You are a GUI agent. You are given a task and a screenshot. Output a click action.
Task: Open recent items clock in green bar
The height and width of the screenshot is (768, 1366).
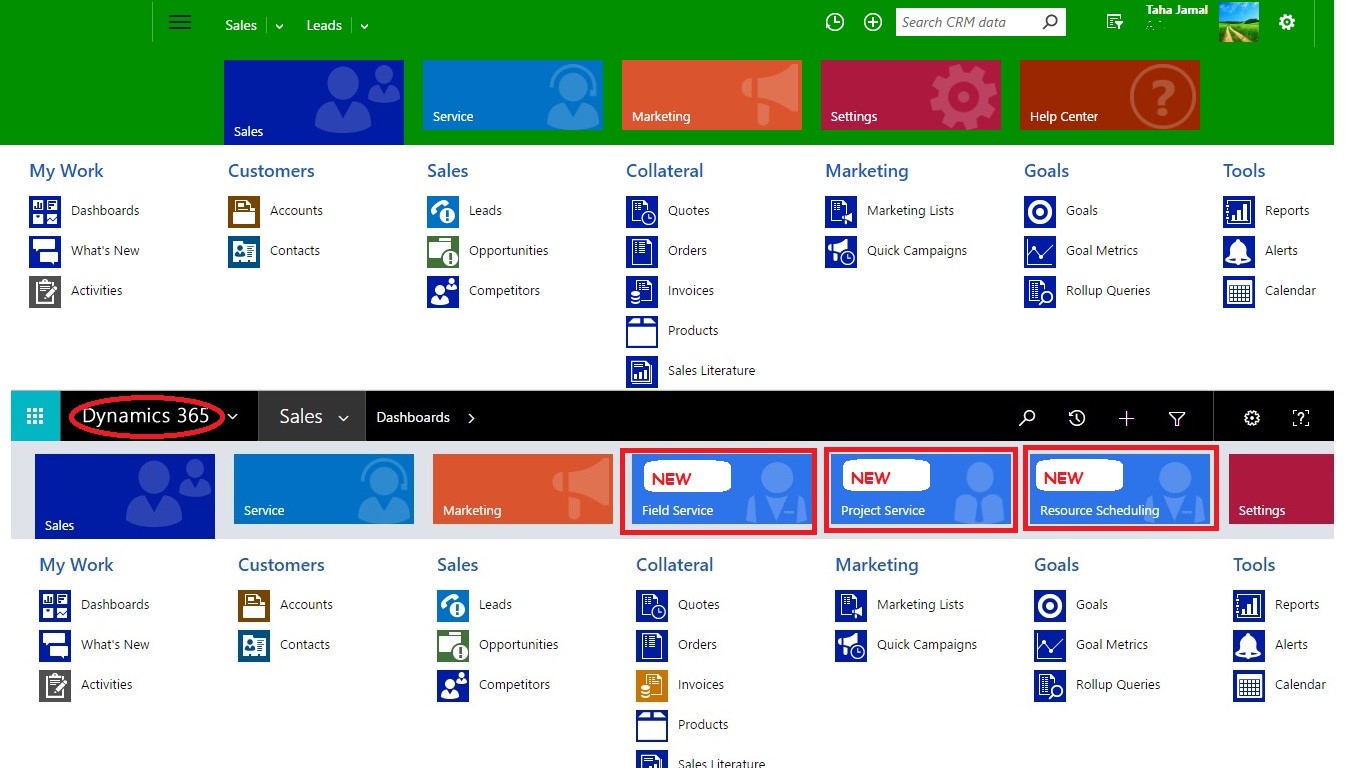(834, 22)
